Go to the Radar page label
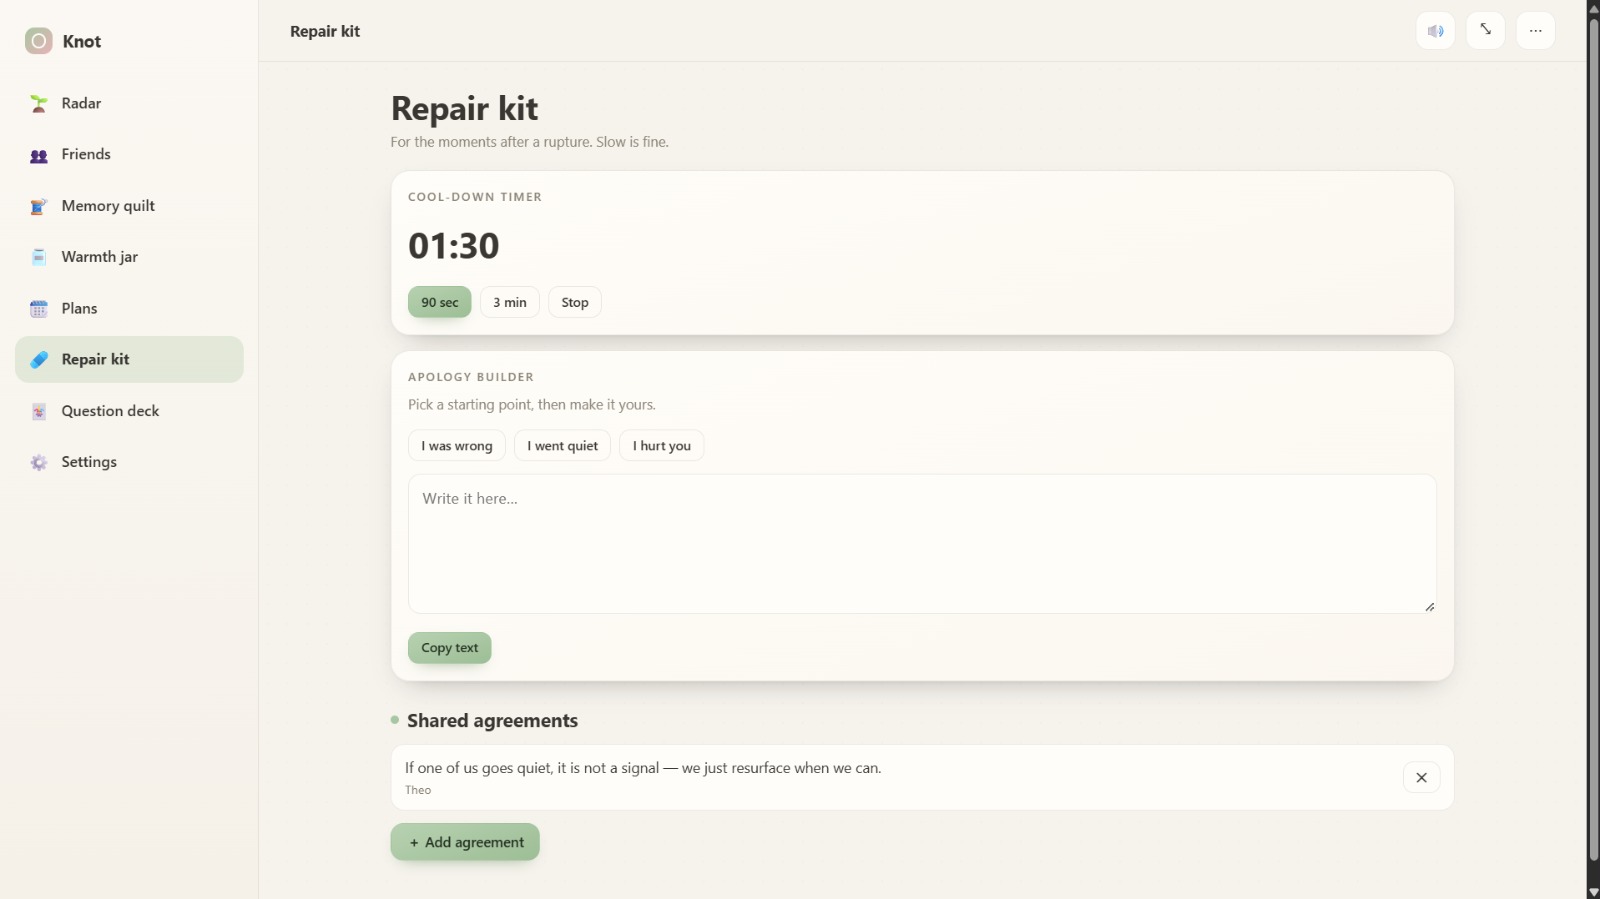 pos(81,103)
